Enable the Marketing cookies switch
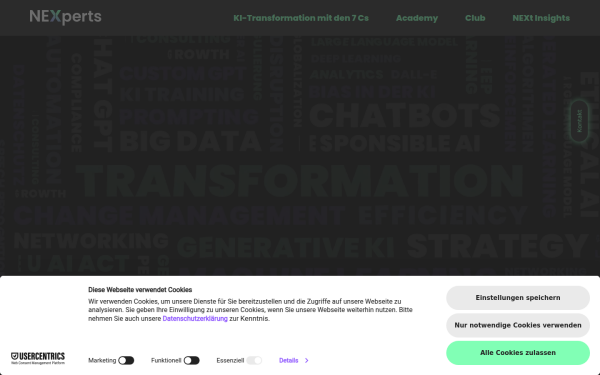Image resolution: width=600 pixels, height=375 pixels. pos(126,360)
